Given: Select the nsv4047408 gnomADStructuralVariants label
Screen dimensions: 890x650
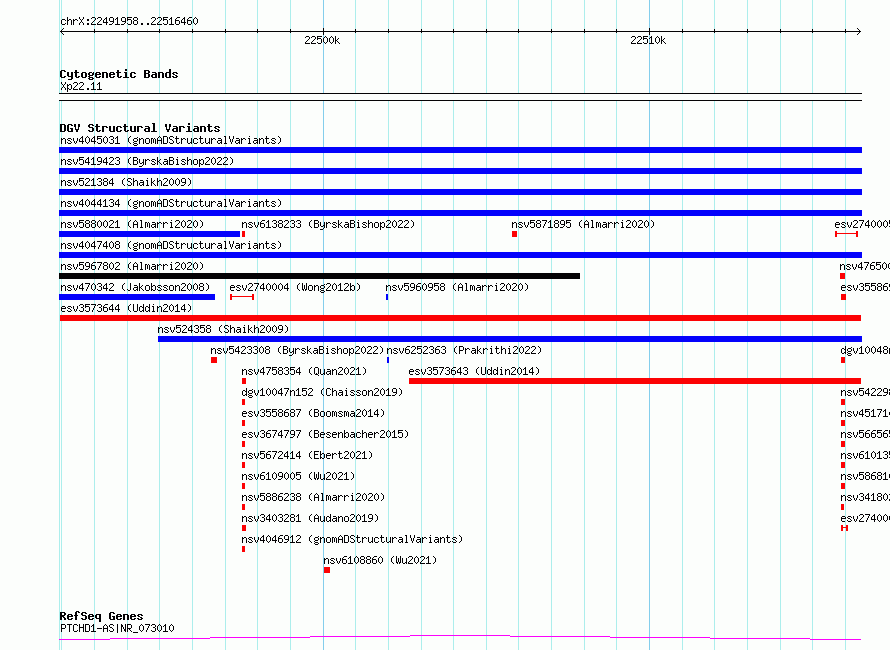Looking at the screenshot, I should coord(171,245).
